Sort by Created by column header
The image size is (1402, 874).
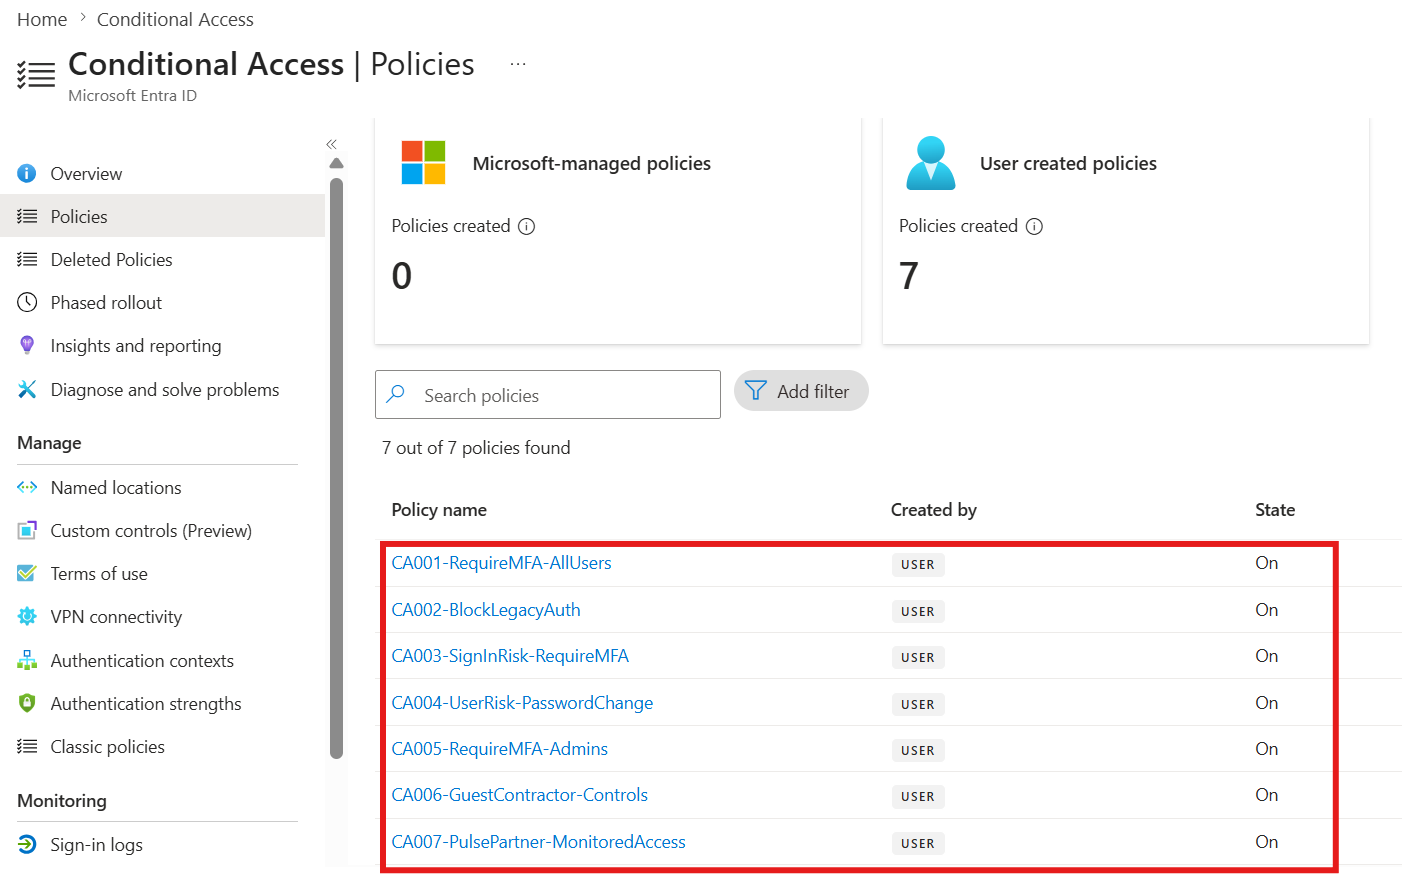[934, 510]
